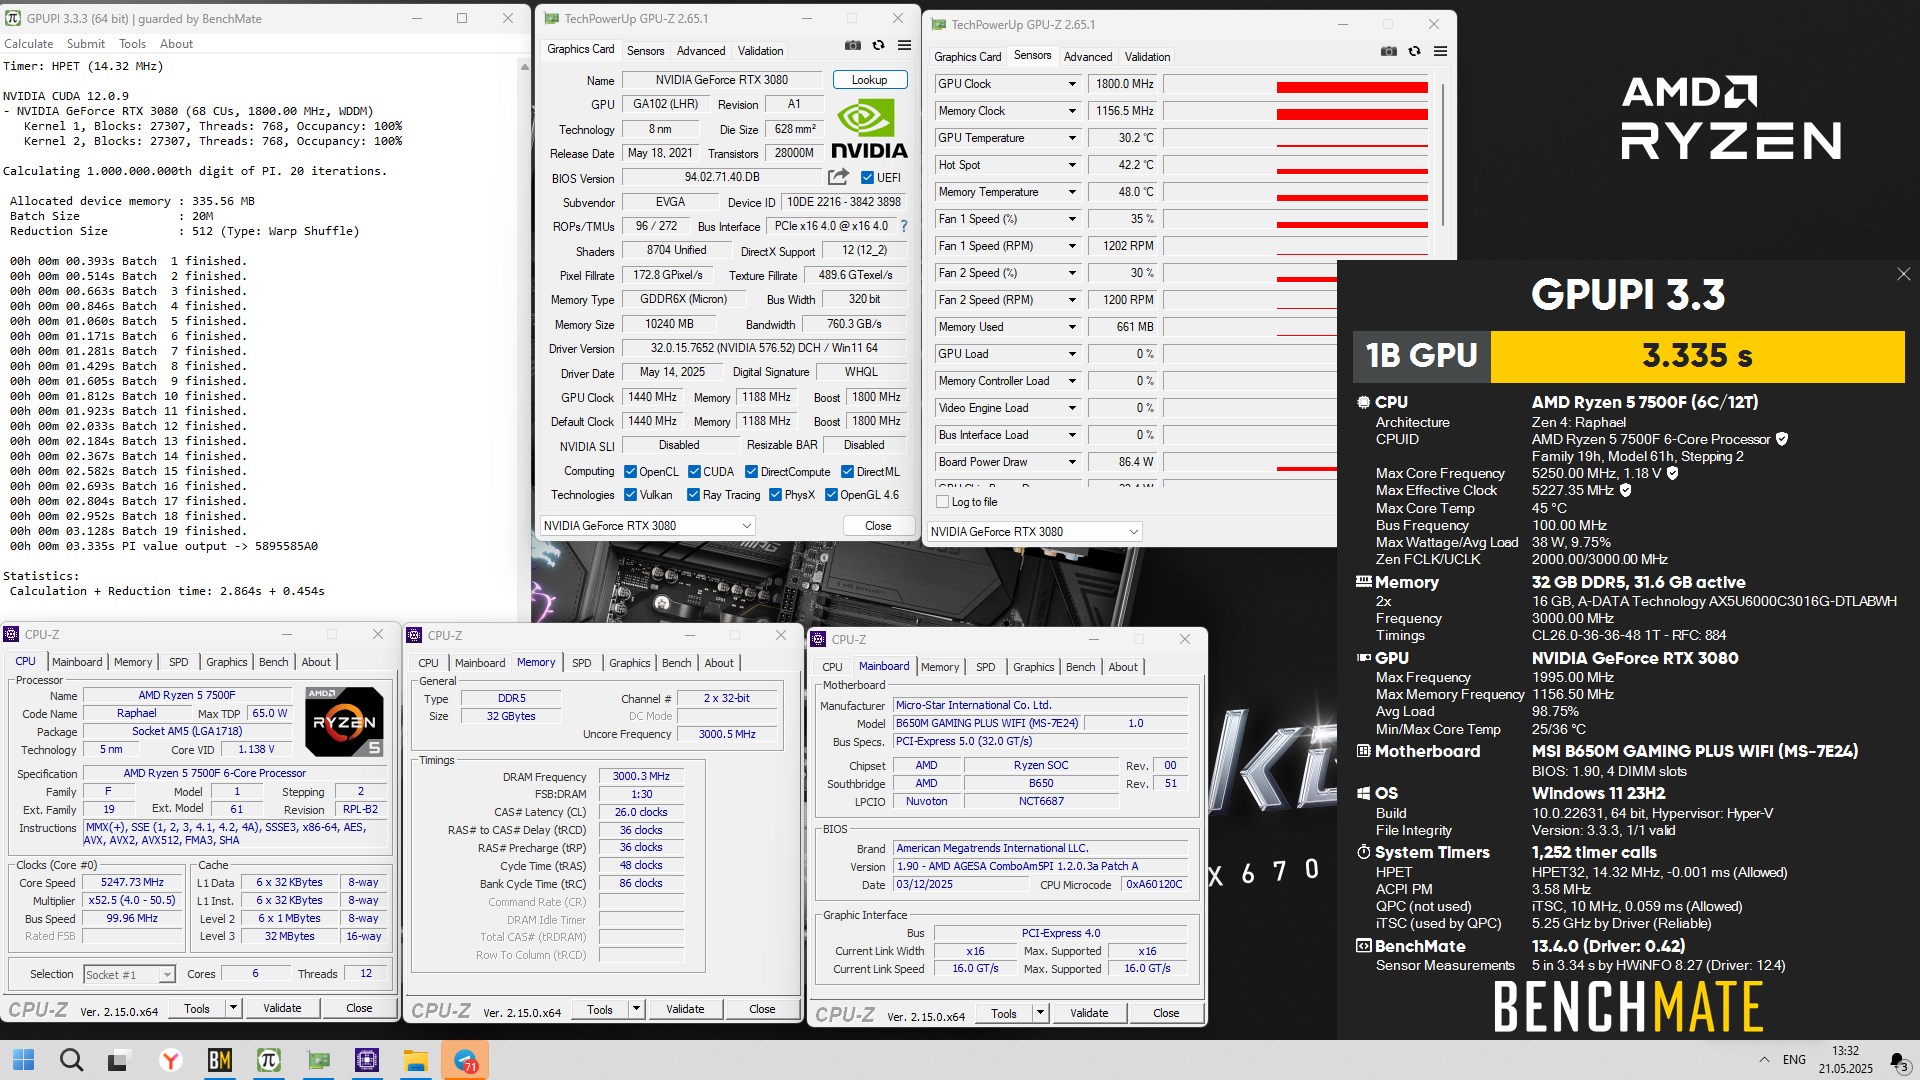Click Fan 2 Speed (%) sensor graph
The height and width of the screenshot is (1080, 1920).
coord(1250,273)
